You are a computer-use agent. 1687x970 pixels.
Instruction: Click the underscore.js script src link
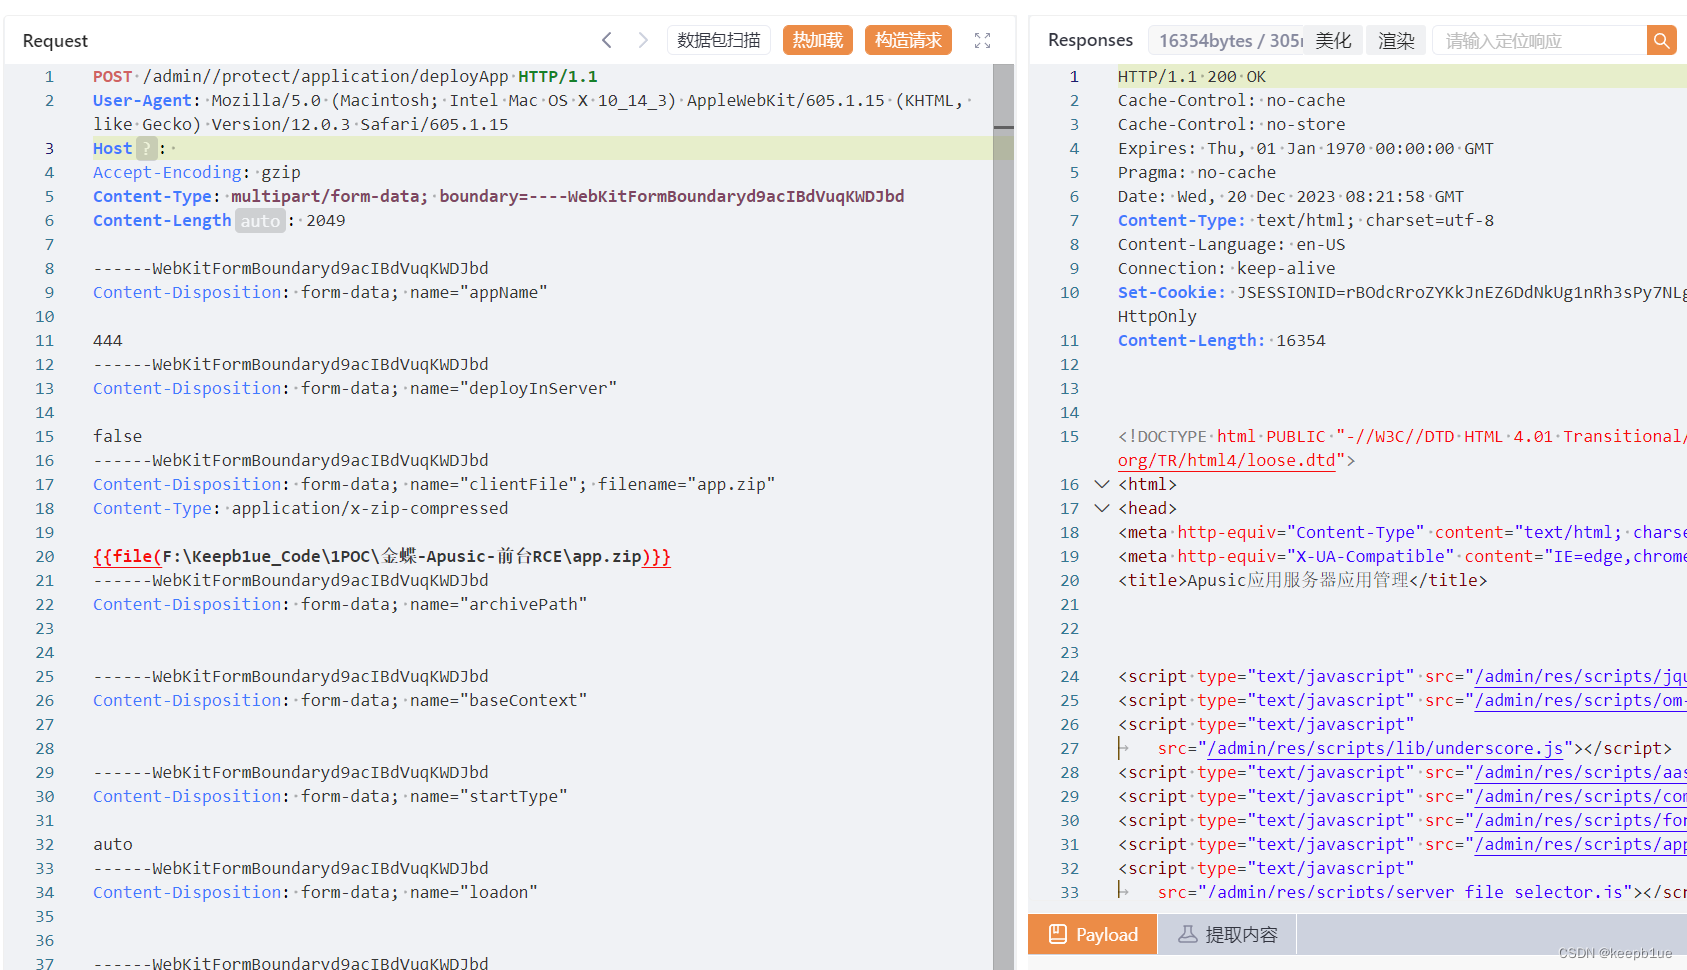[x=1386, y=748]
